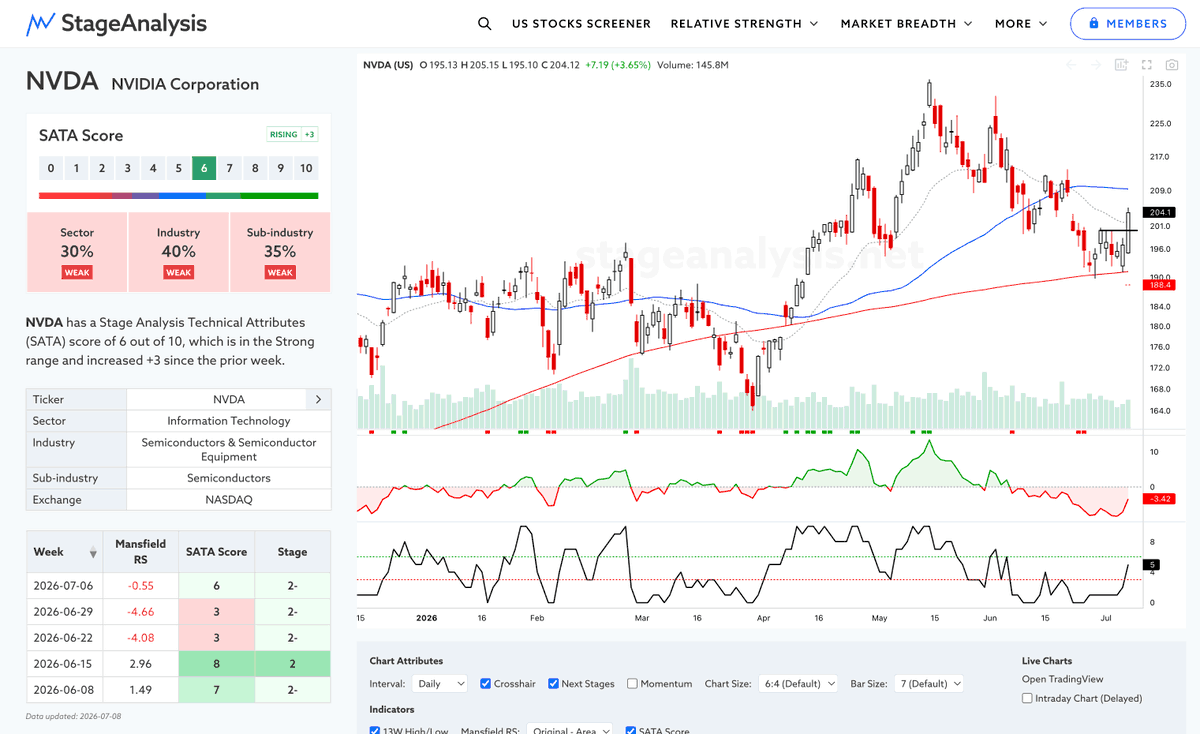1200x734 pixels.
Task: Open the Market Breadth menu
Action: click(907, 23)
